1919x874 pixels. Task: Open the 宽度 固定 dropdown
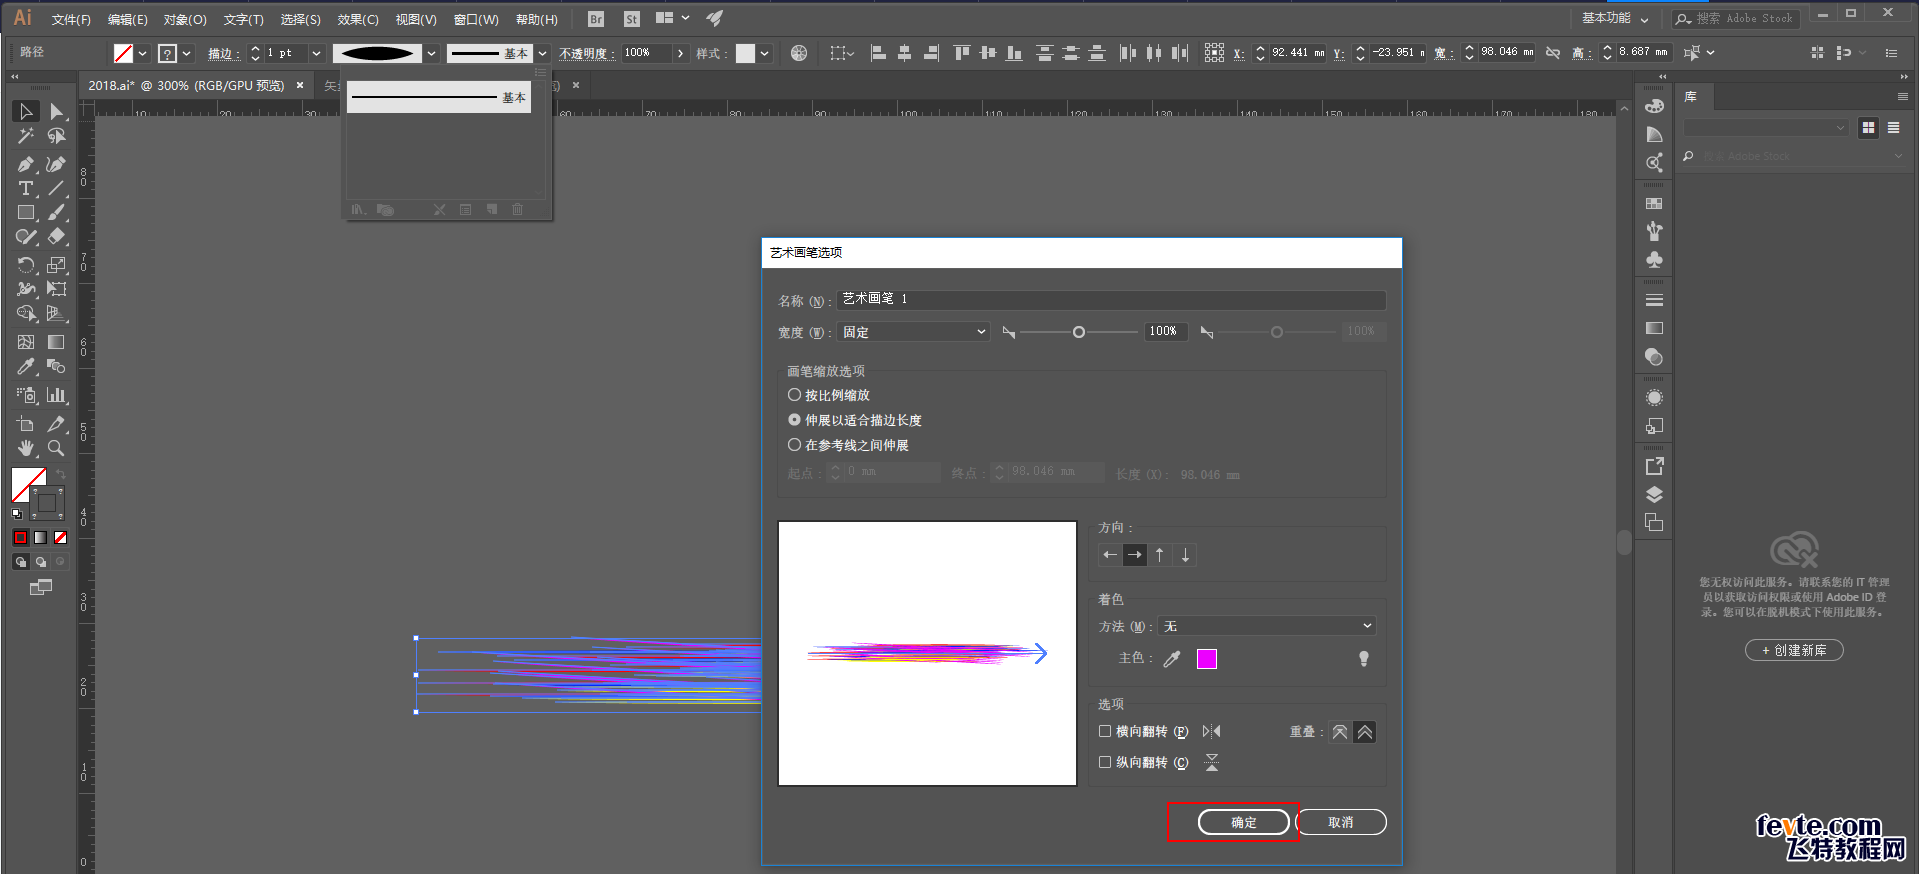914,332
